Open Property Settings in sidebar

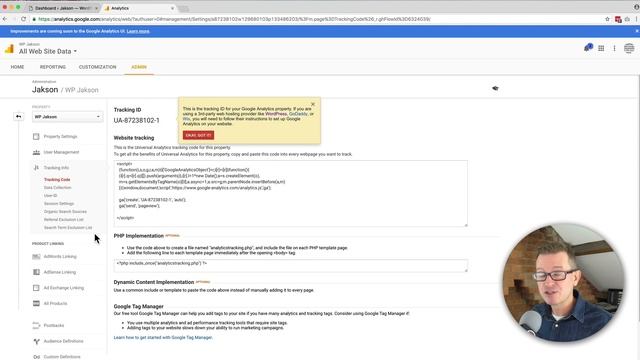[x=60, y=136]
